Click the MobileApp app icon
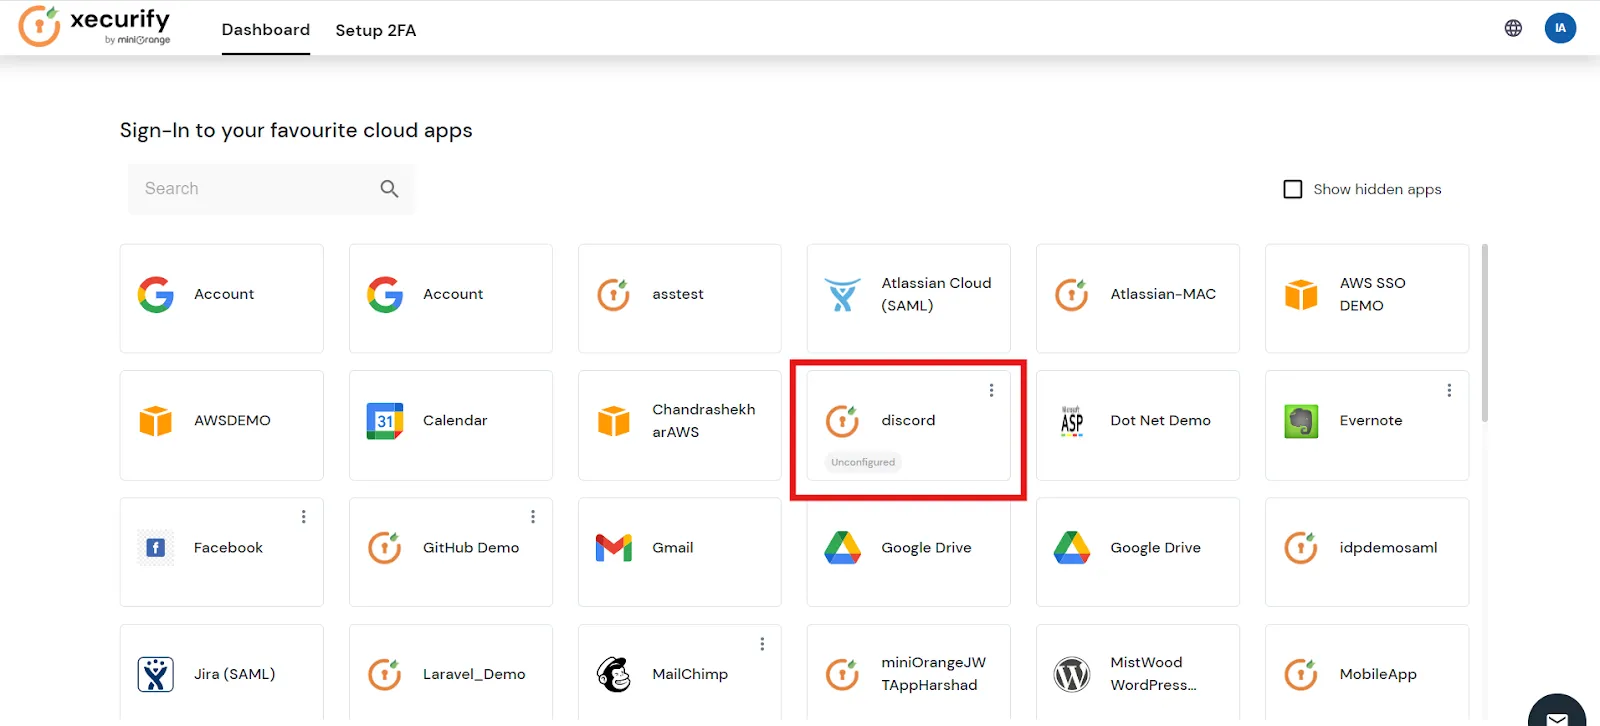Viewport: 1600px width, 726px height. (1301, 675)
